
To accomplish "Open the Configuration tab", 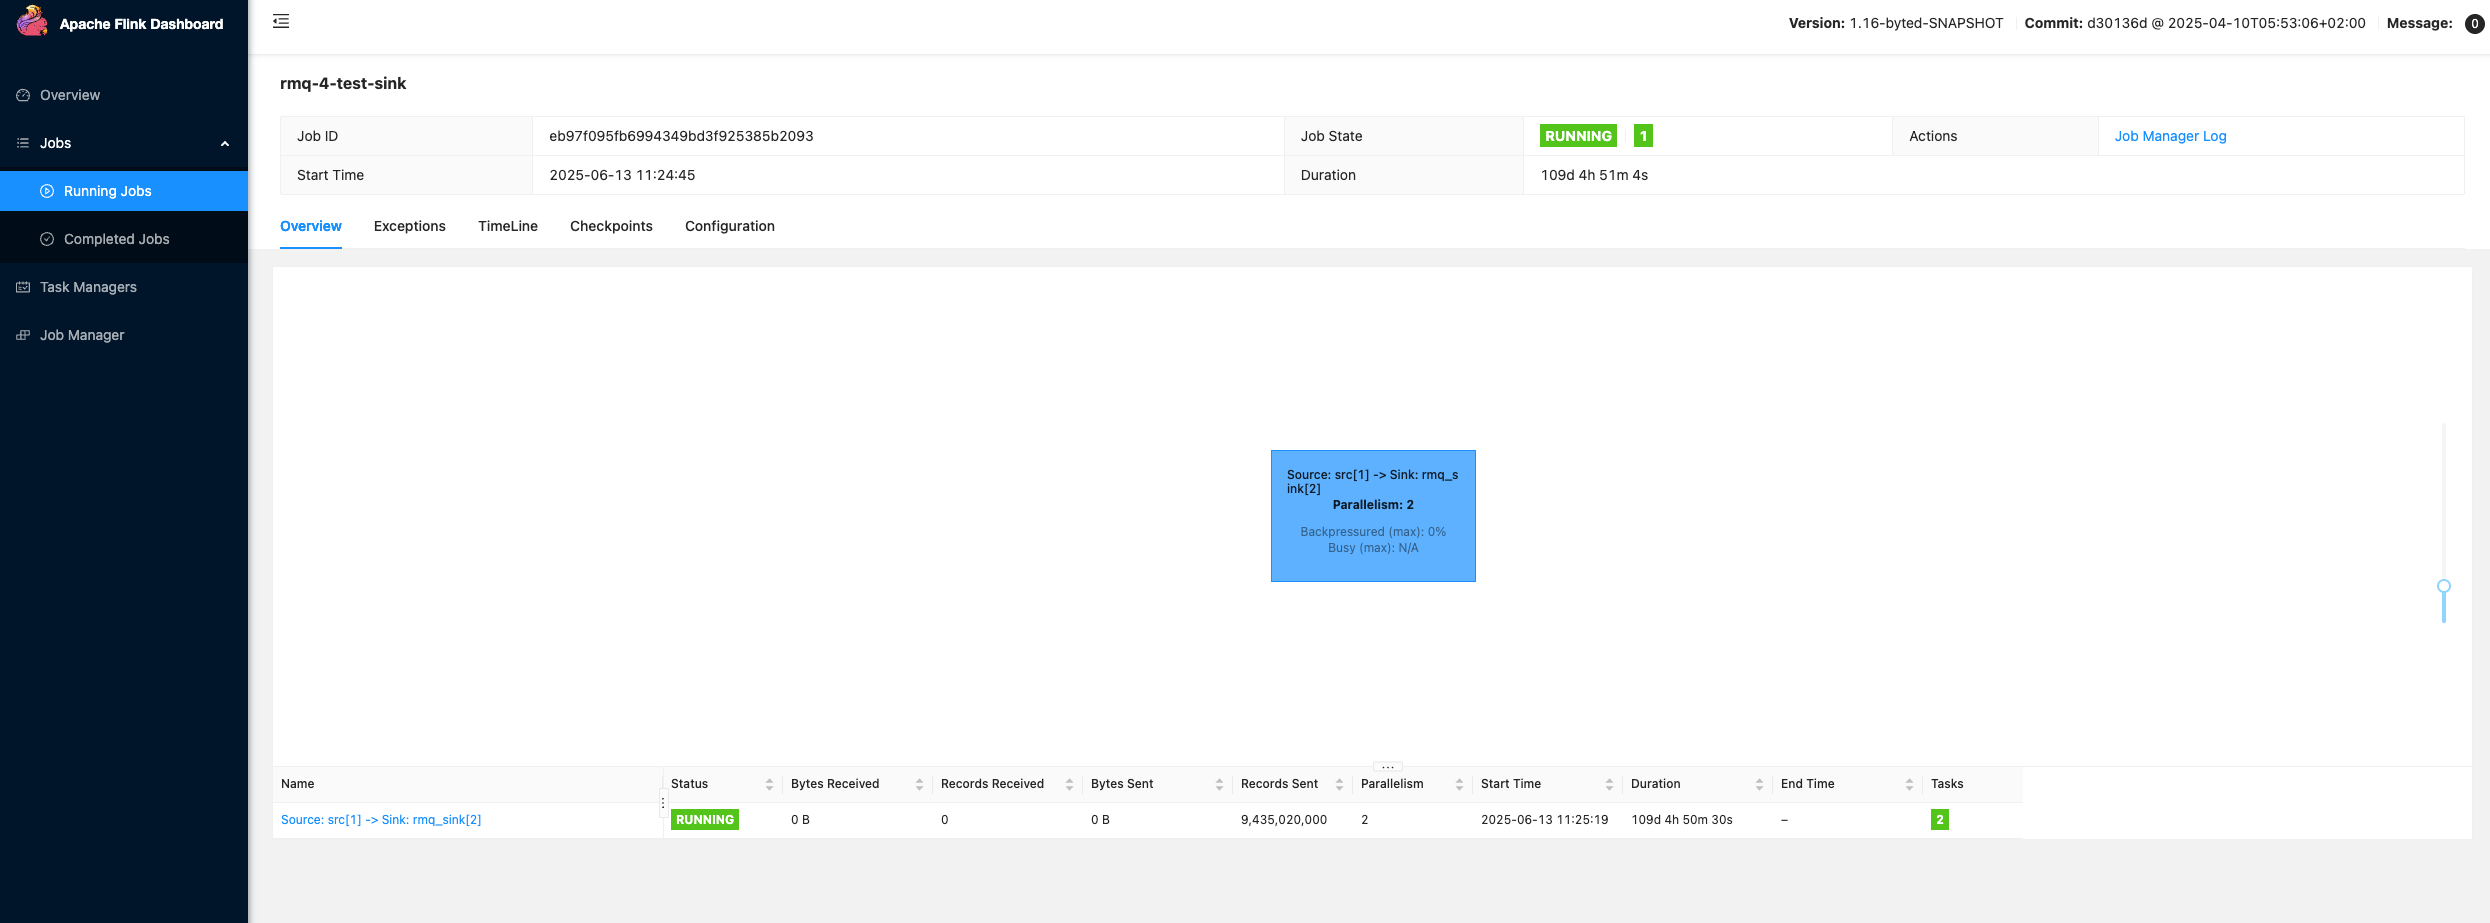I will pyautogui.click(x=730, y=226).
